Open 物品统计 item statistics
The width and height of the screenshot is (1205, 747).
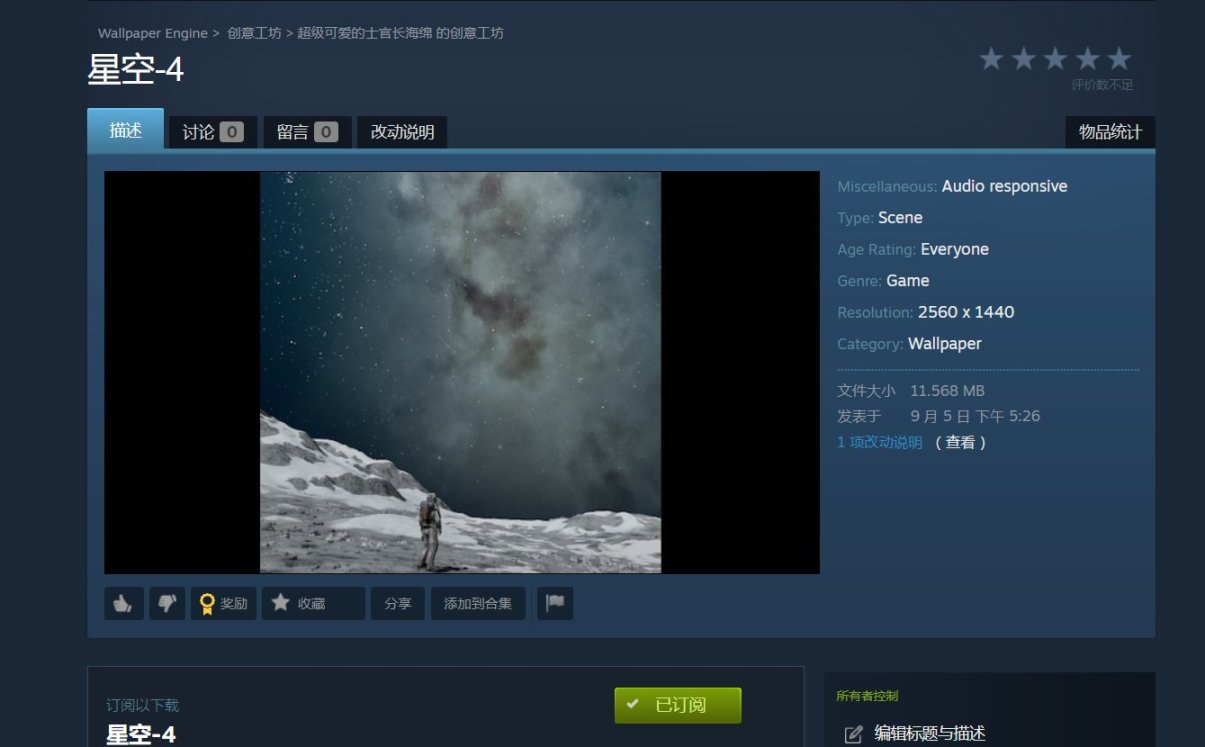[x=1110, y=132]
